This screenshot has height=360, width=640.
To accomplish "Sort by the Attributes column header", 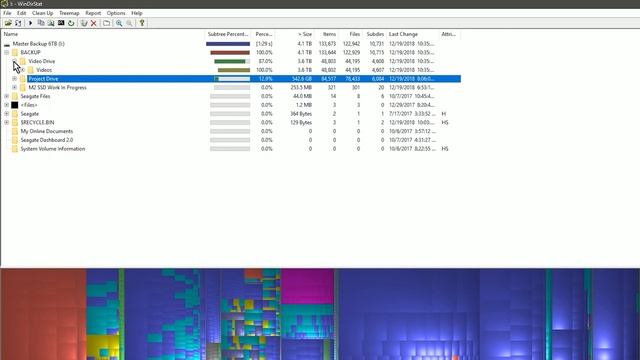I will coord(450,34).
